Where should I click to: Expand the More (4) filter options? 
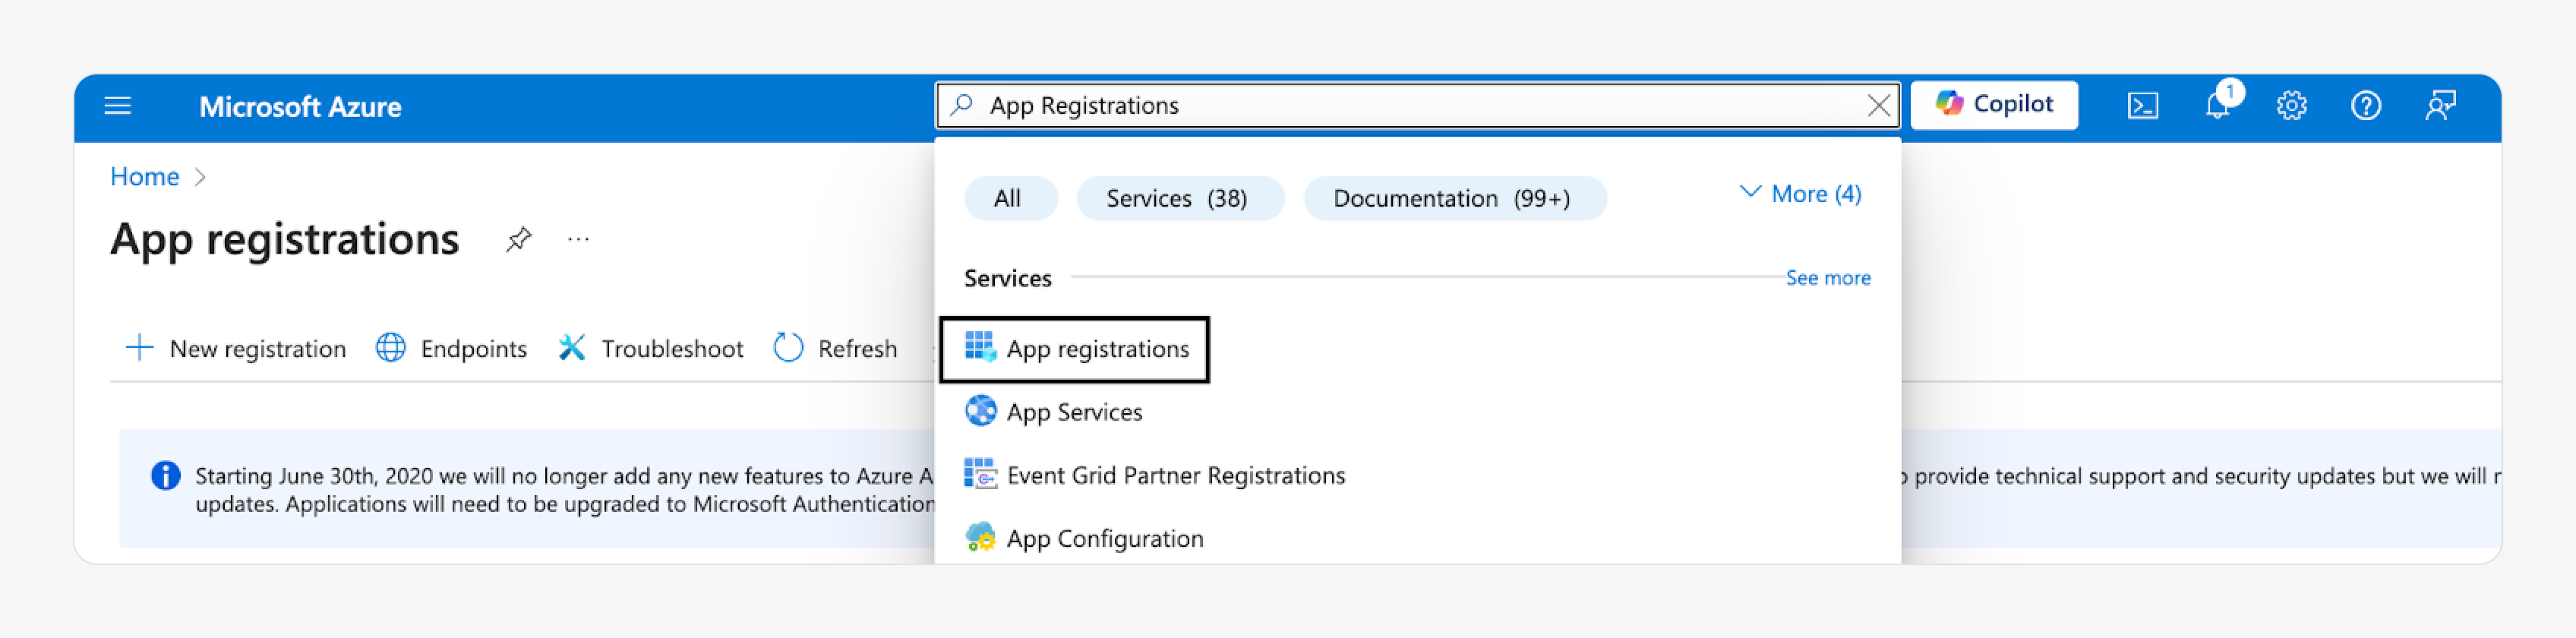[x=1800, y=194]
